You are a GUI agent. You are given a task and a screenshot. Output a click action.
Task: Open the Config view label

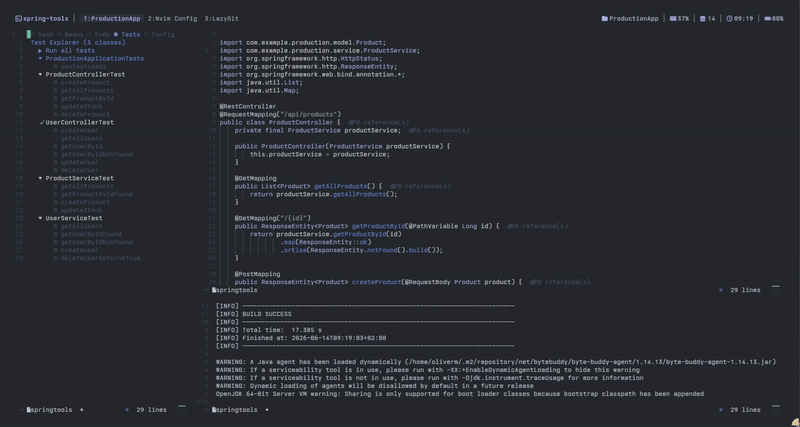pyautogui.click(x=163, y=35)
